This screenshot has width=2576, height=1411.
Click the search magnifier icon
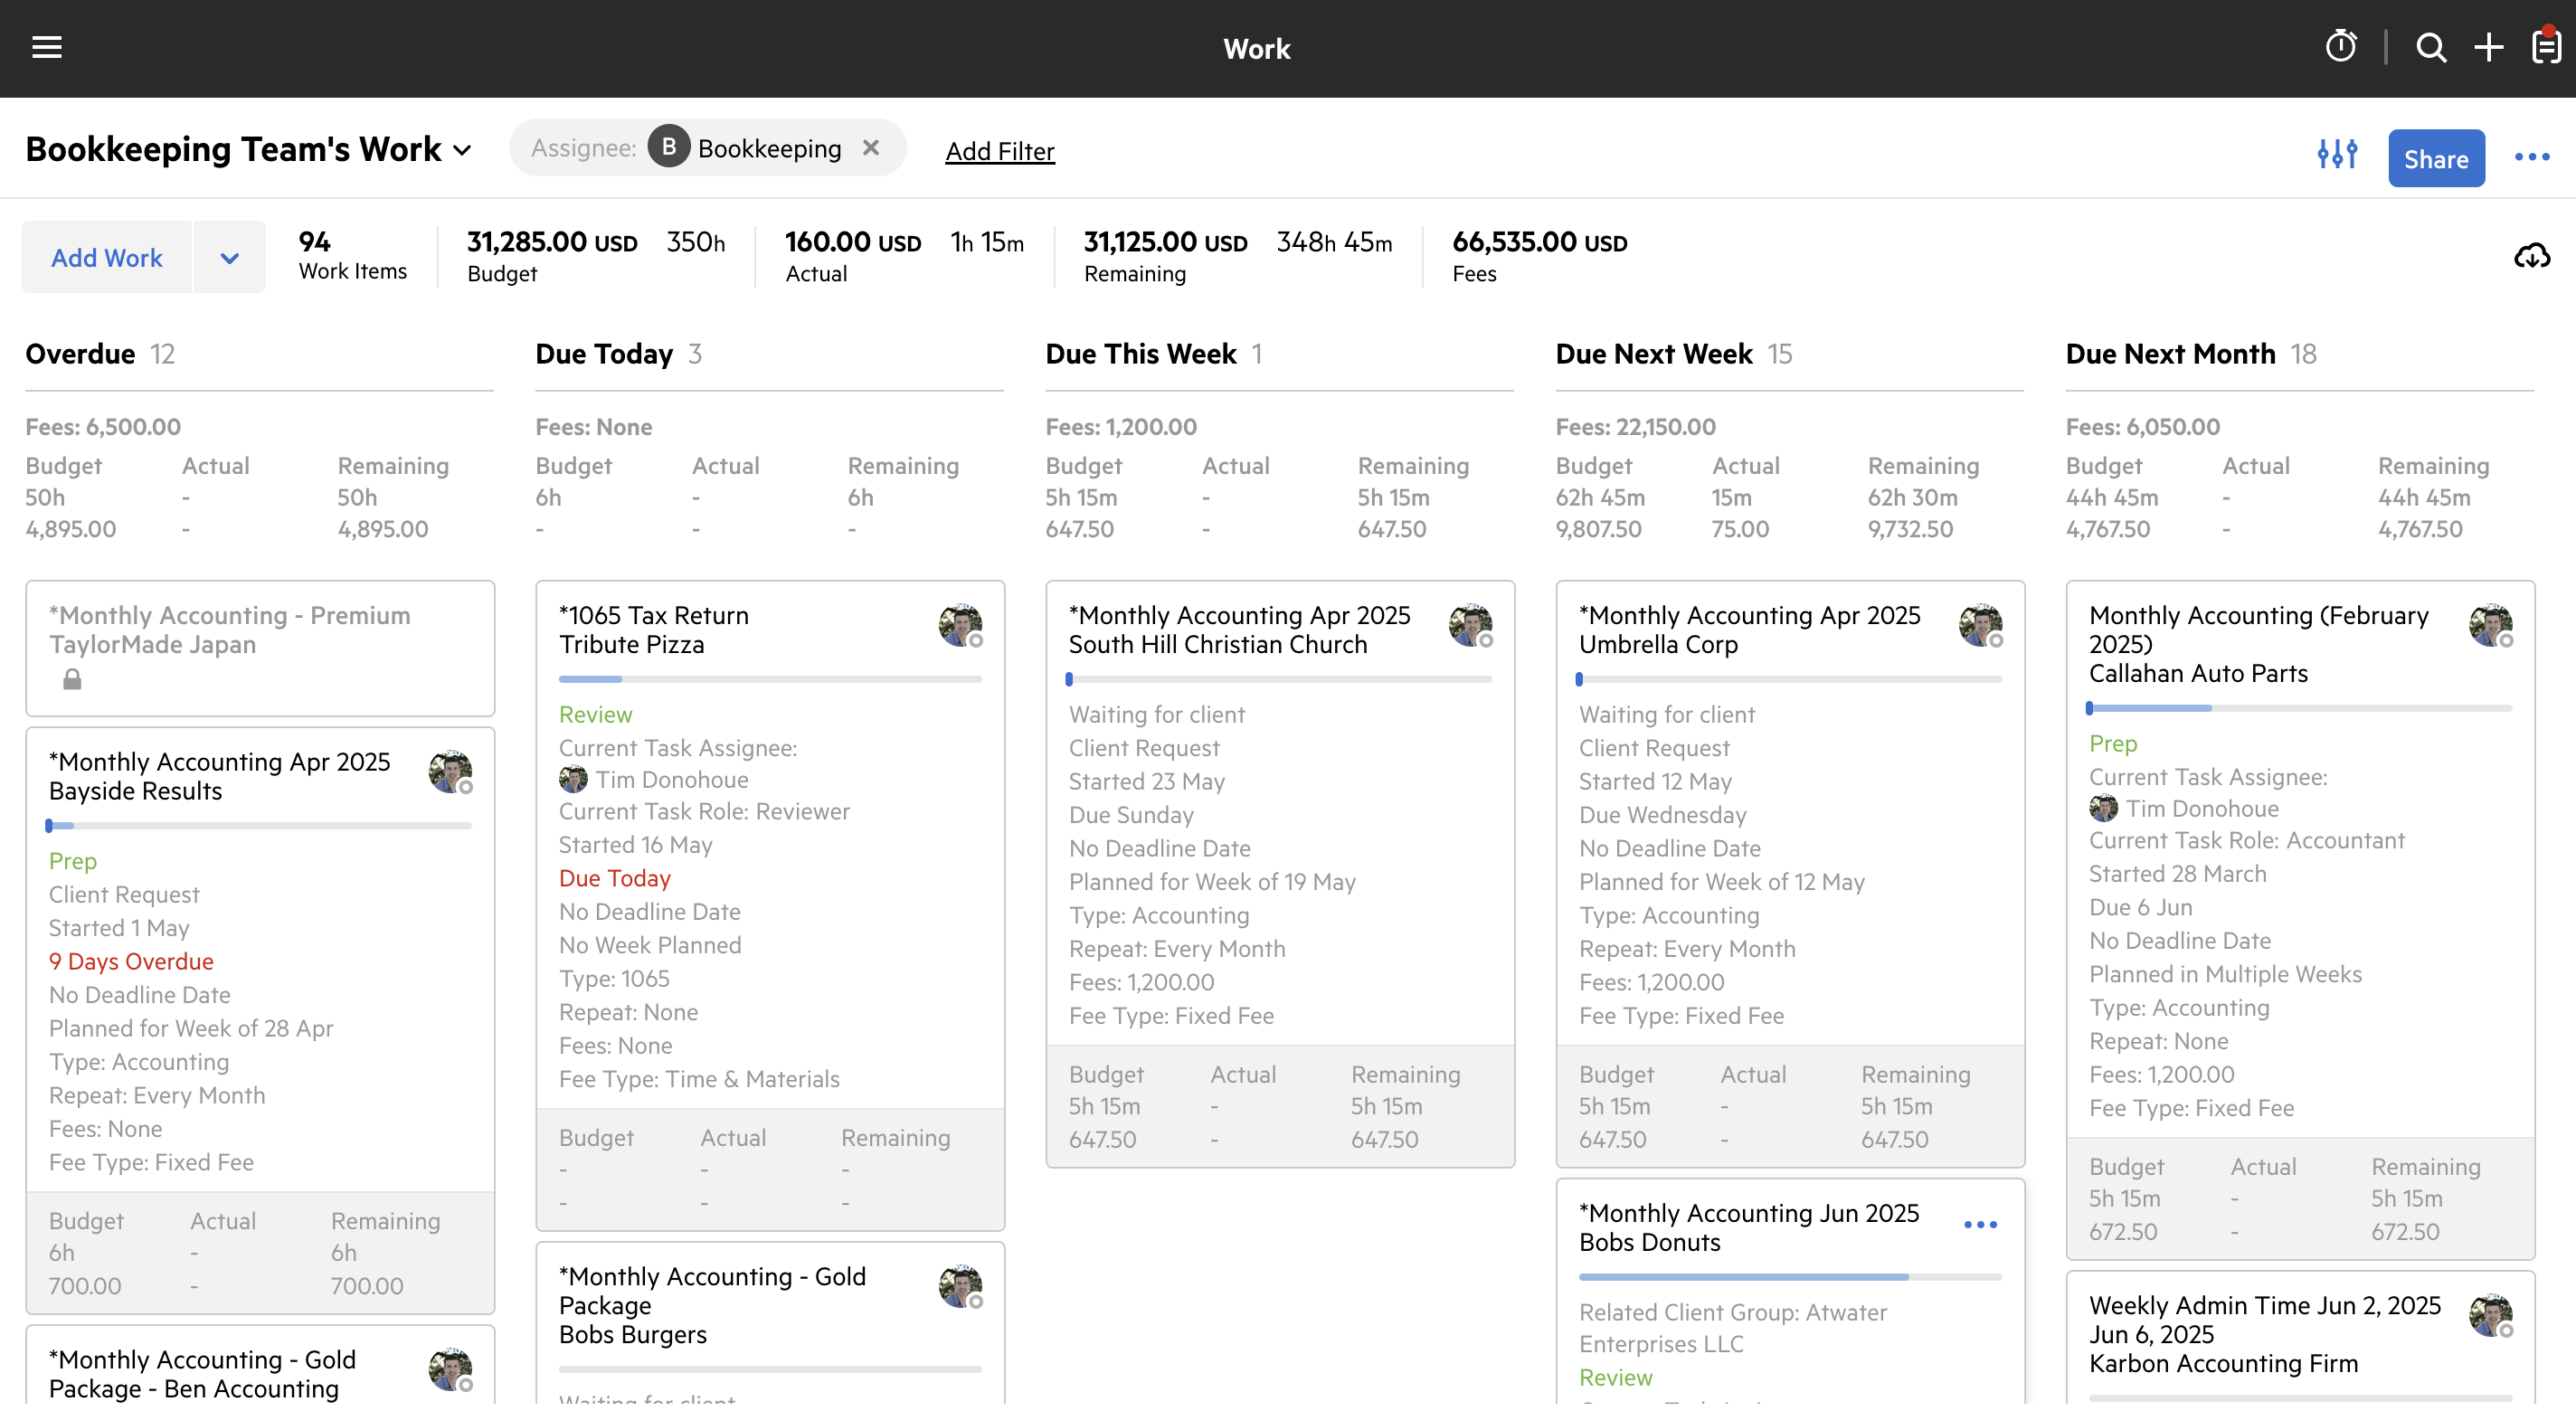pyautogui.click(x=2430, y=47)
